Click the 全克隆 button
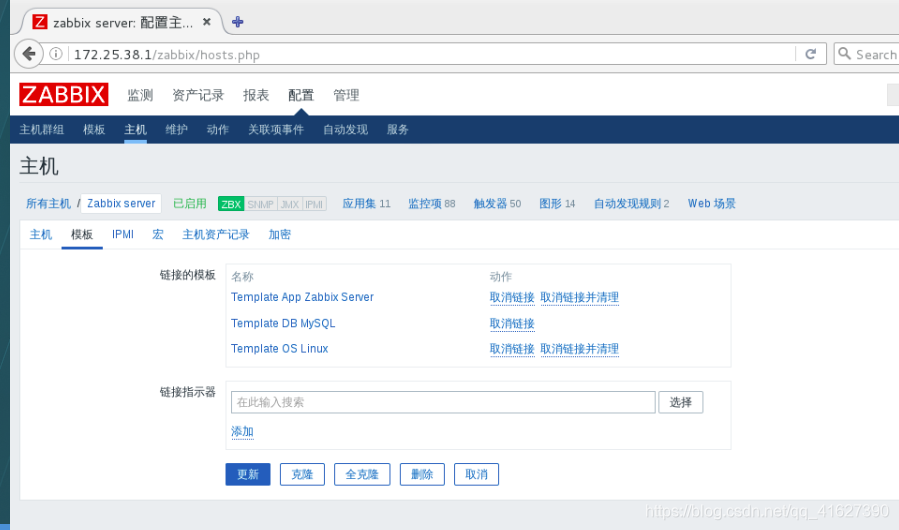The image size is (899, 530). (362, 474)
